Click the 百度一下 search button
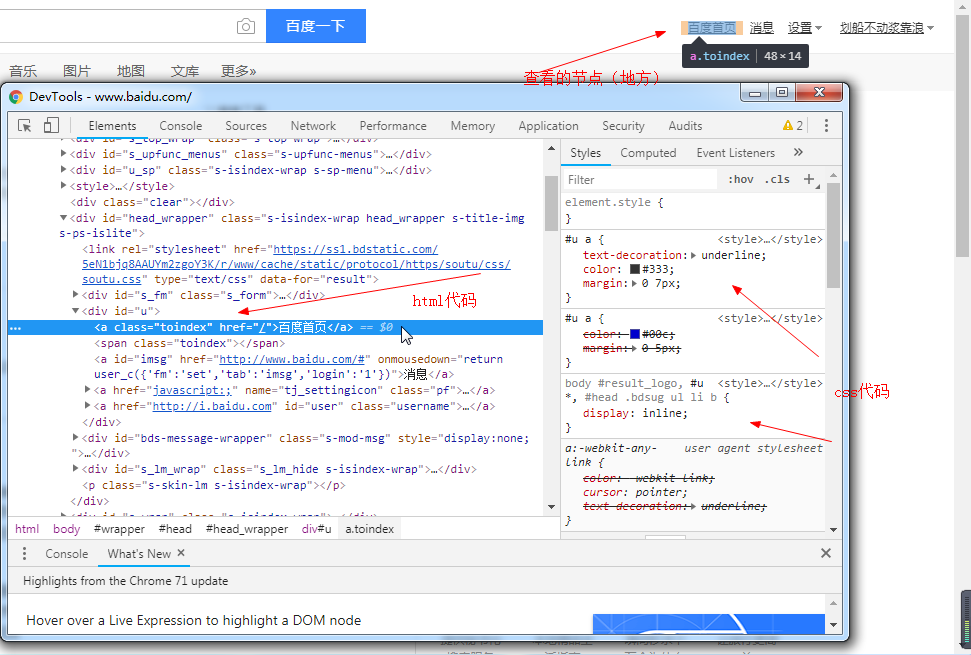Viewport: 971px width, 655px height. point(316,26)
